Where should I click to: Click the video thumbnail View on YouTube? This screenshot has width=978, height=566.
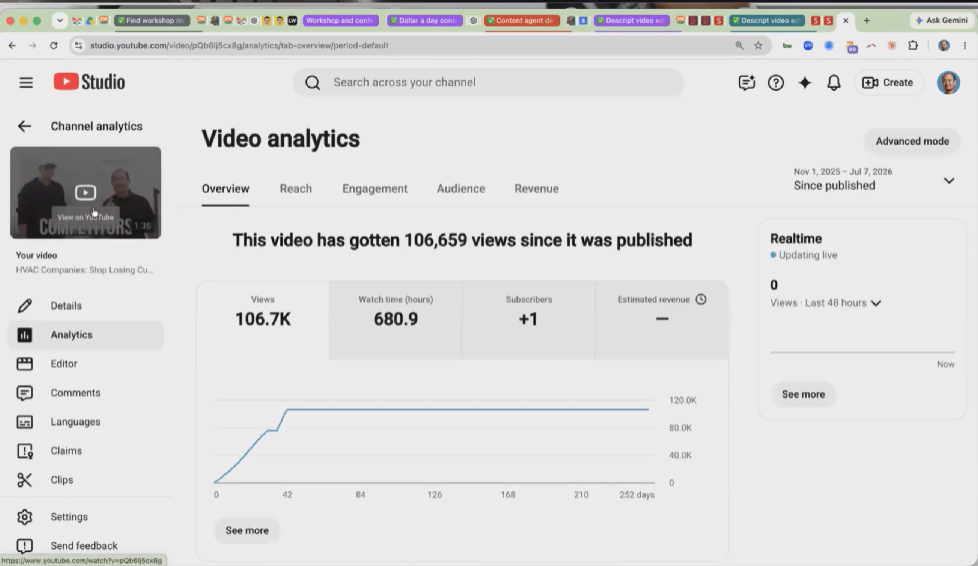click(85, 193)
